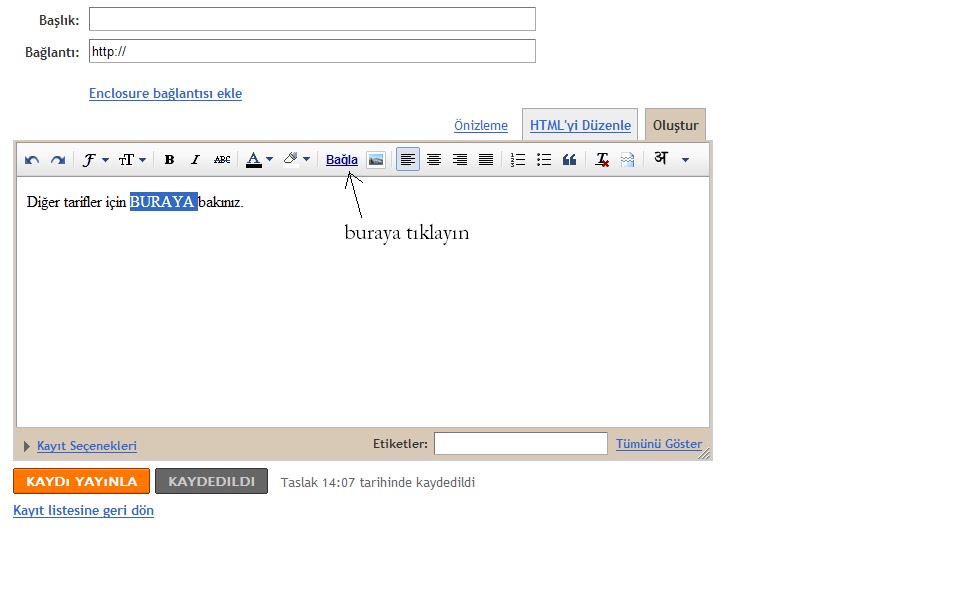Image resolution: width=962 pixels, height=604 pixels.
Task: Click the redo arrow icon
Action: click(x=58, y=160)
